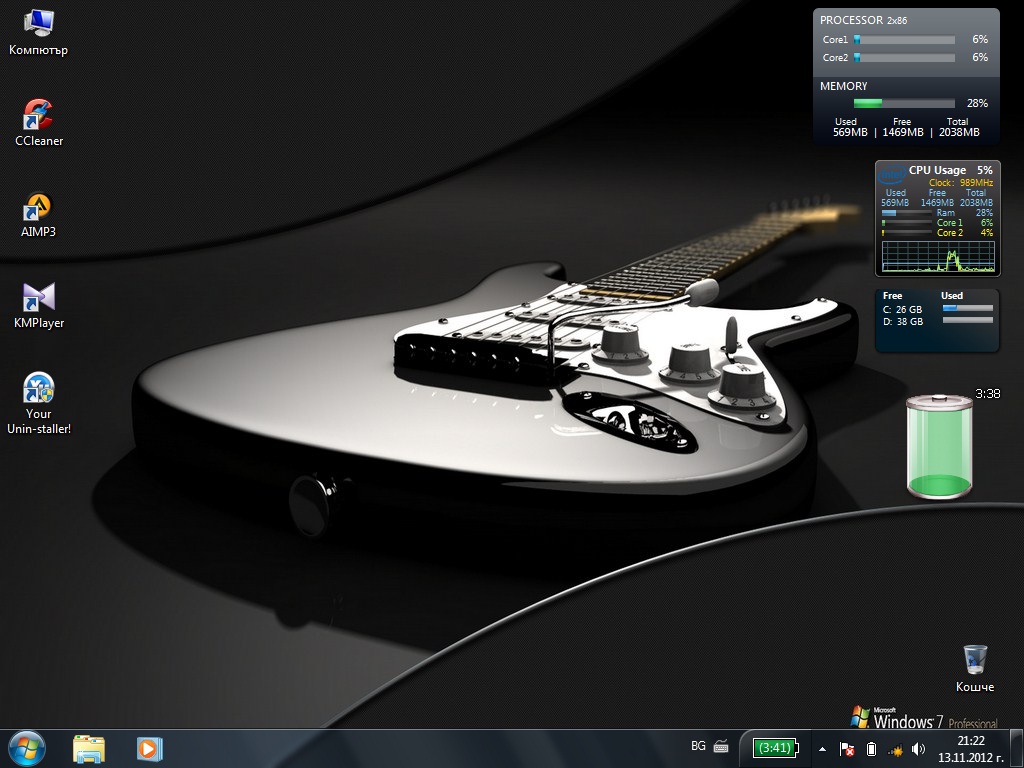The width and height of the screenshot is (1024, 768).
Task: Click the BG language indicator
Action: pos(698,746)
